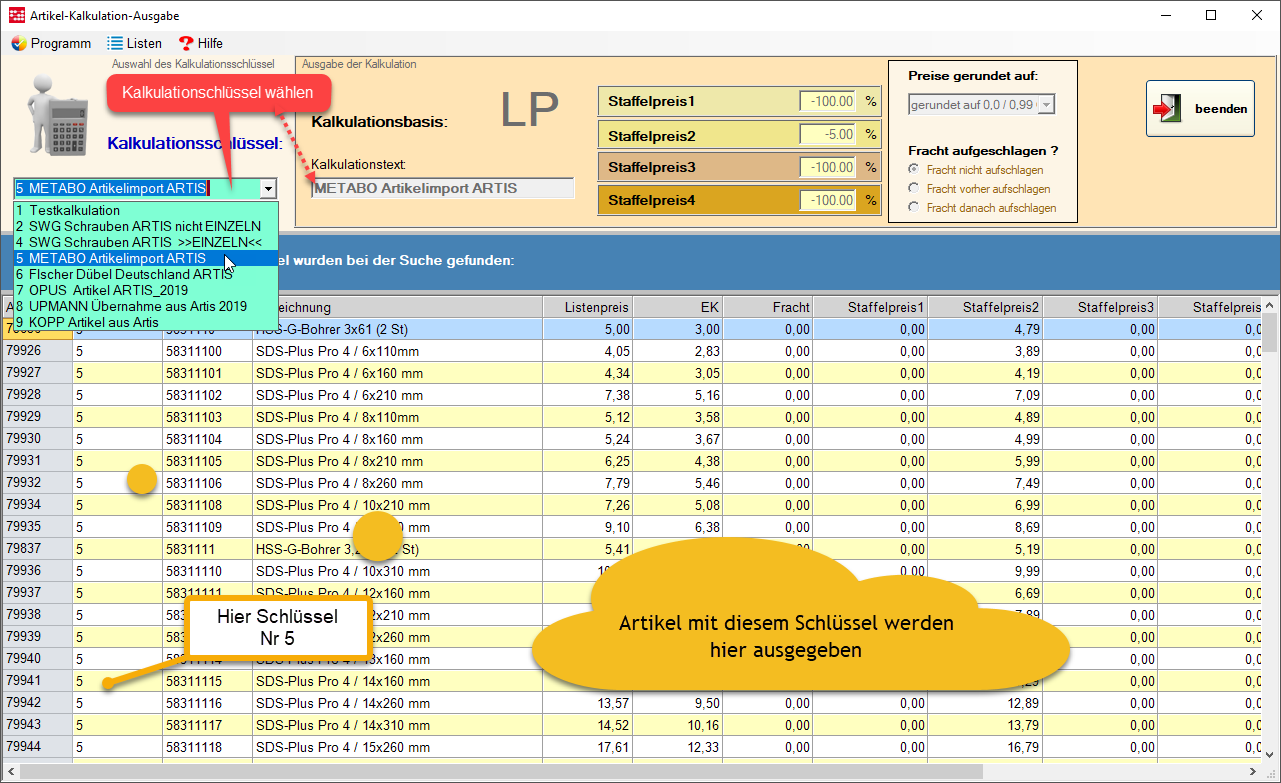Open the Listen menu
The width and height of the screenshot is (1281, 783).
[134, 43]
